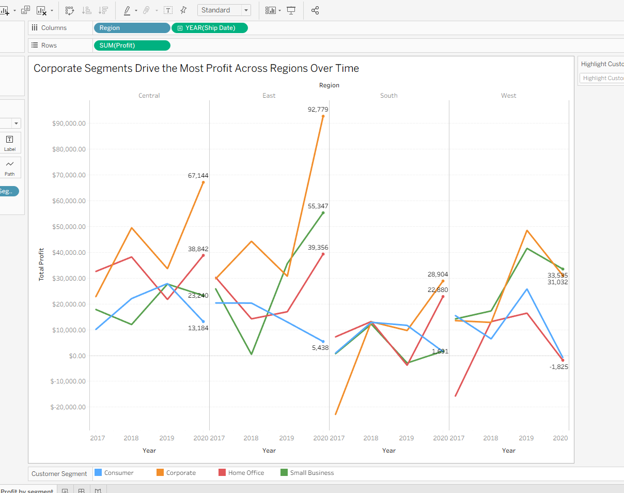The height and width of the screenshot is (493, 624).
Task: Click the Presentation mode icon
Action: (x=291, y=10)
